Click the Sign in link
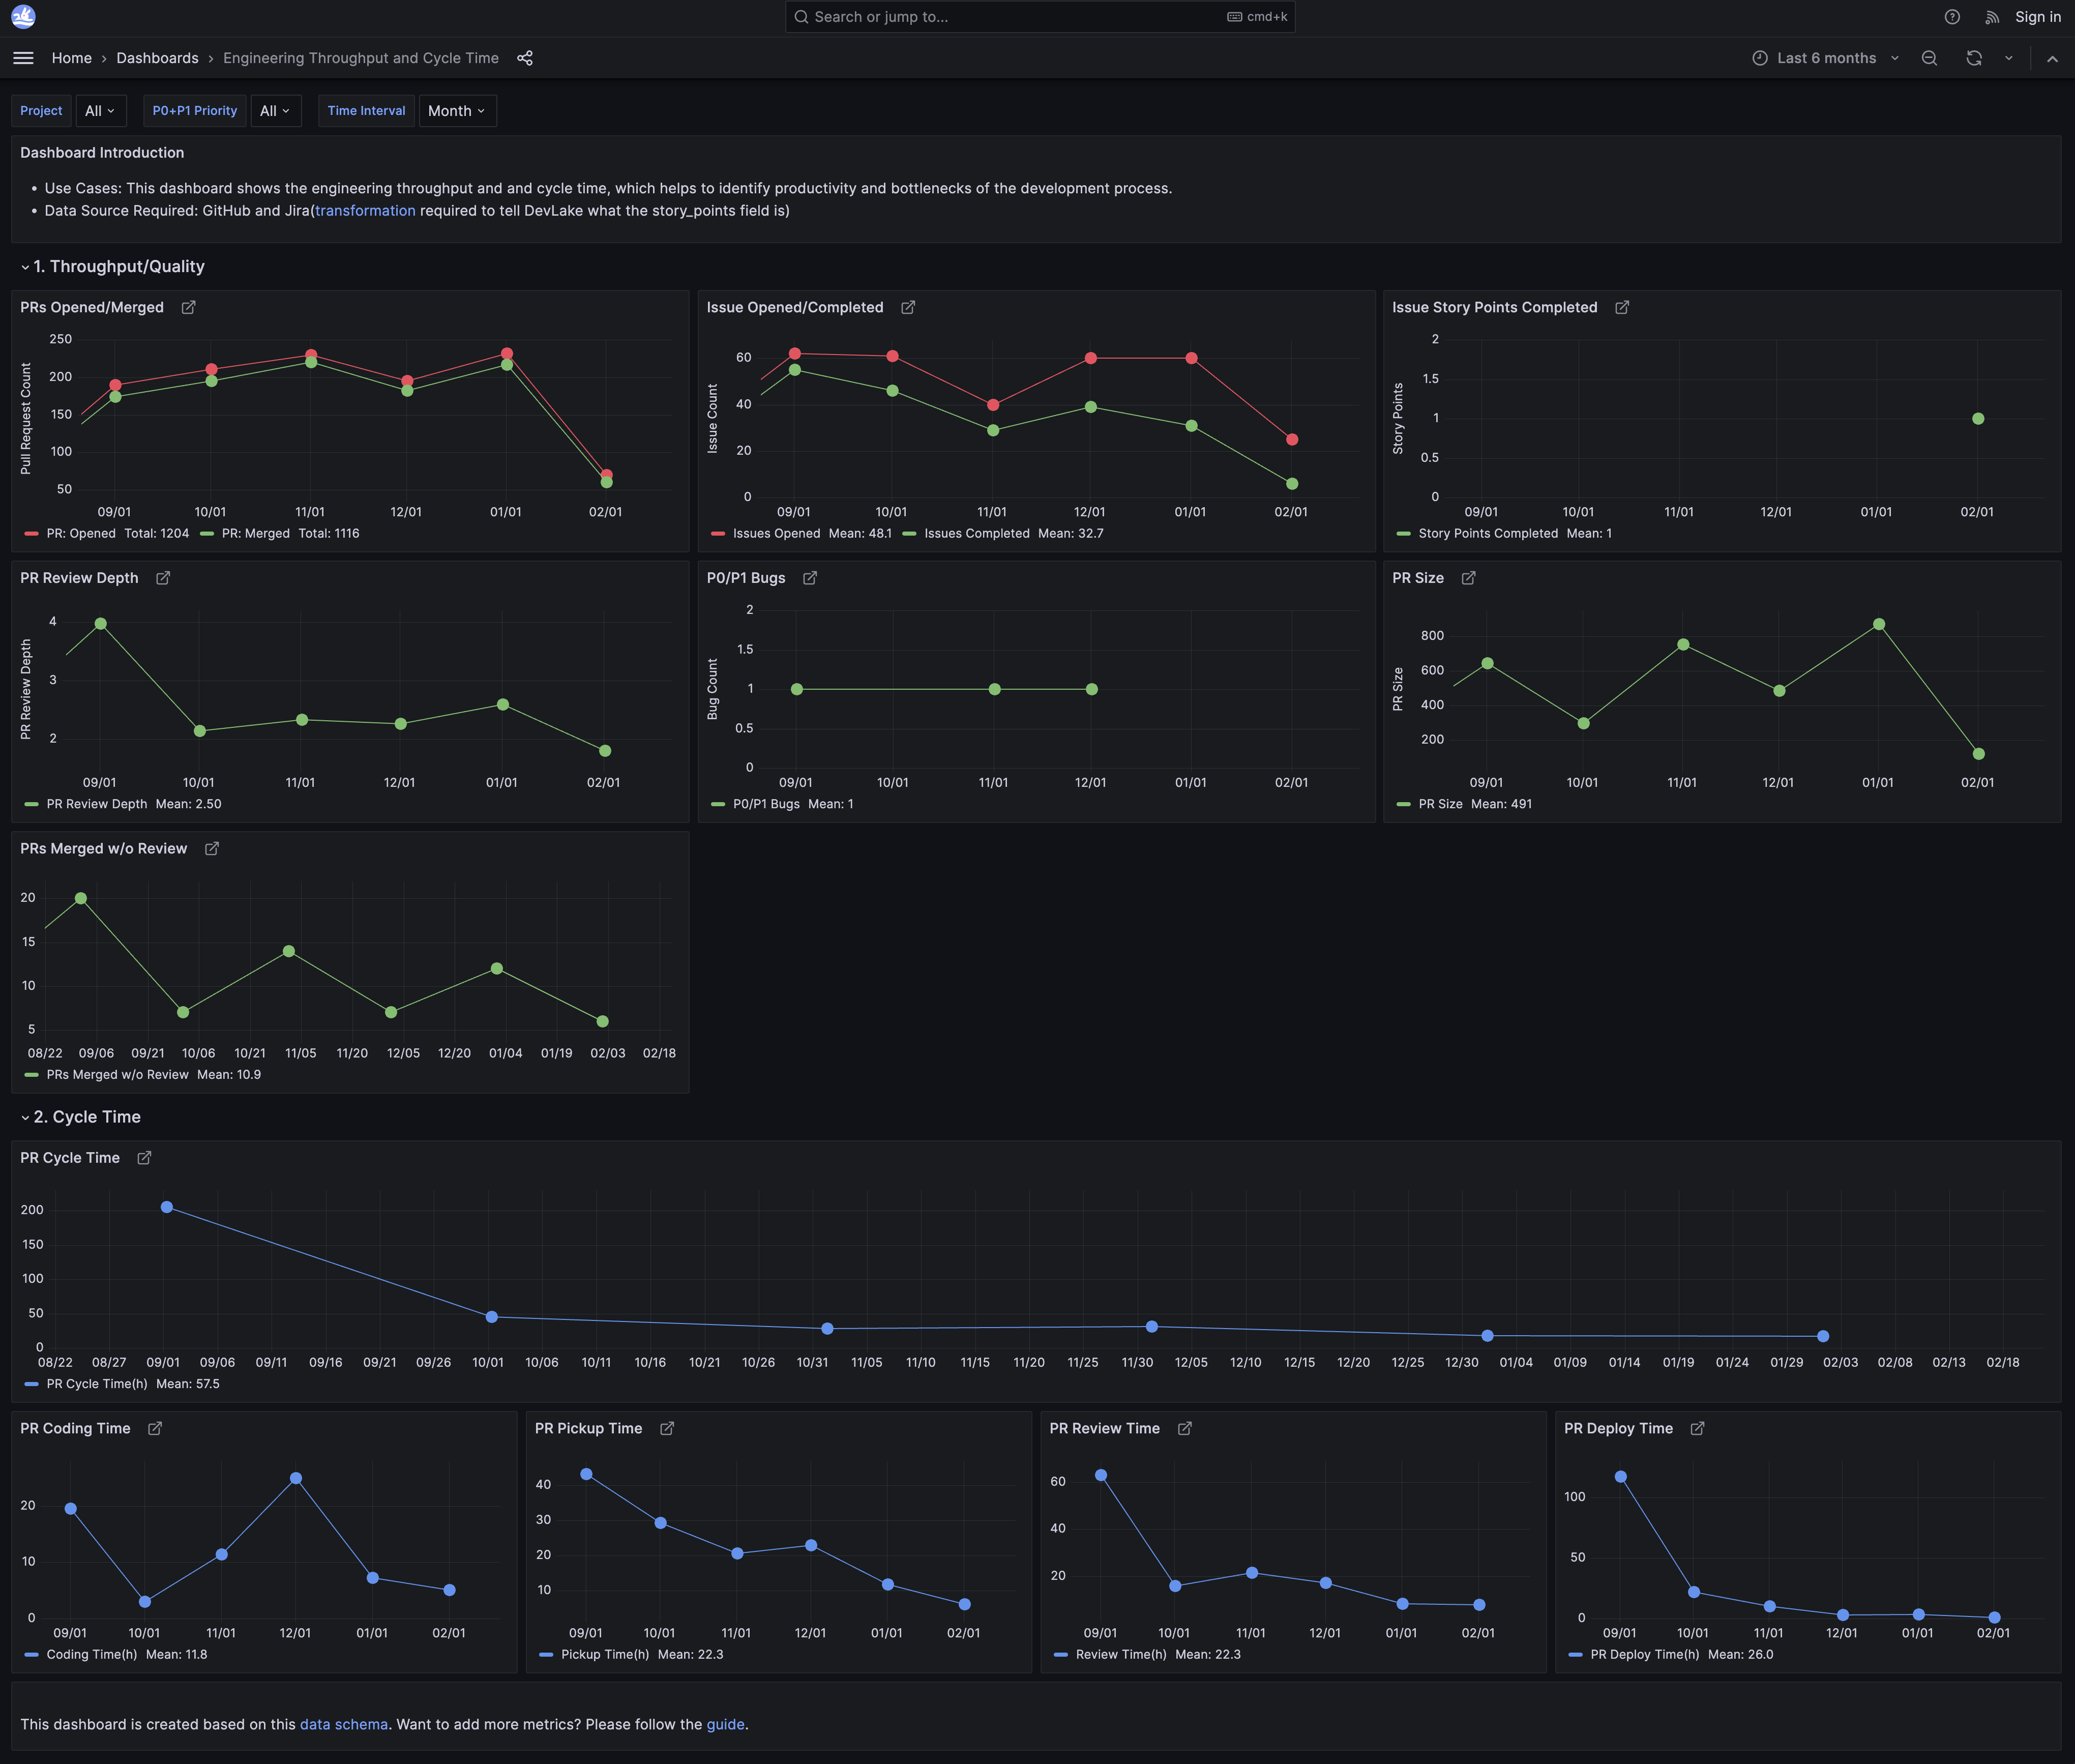 tap(2037, 17)
